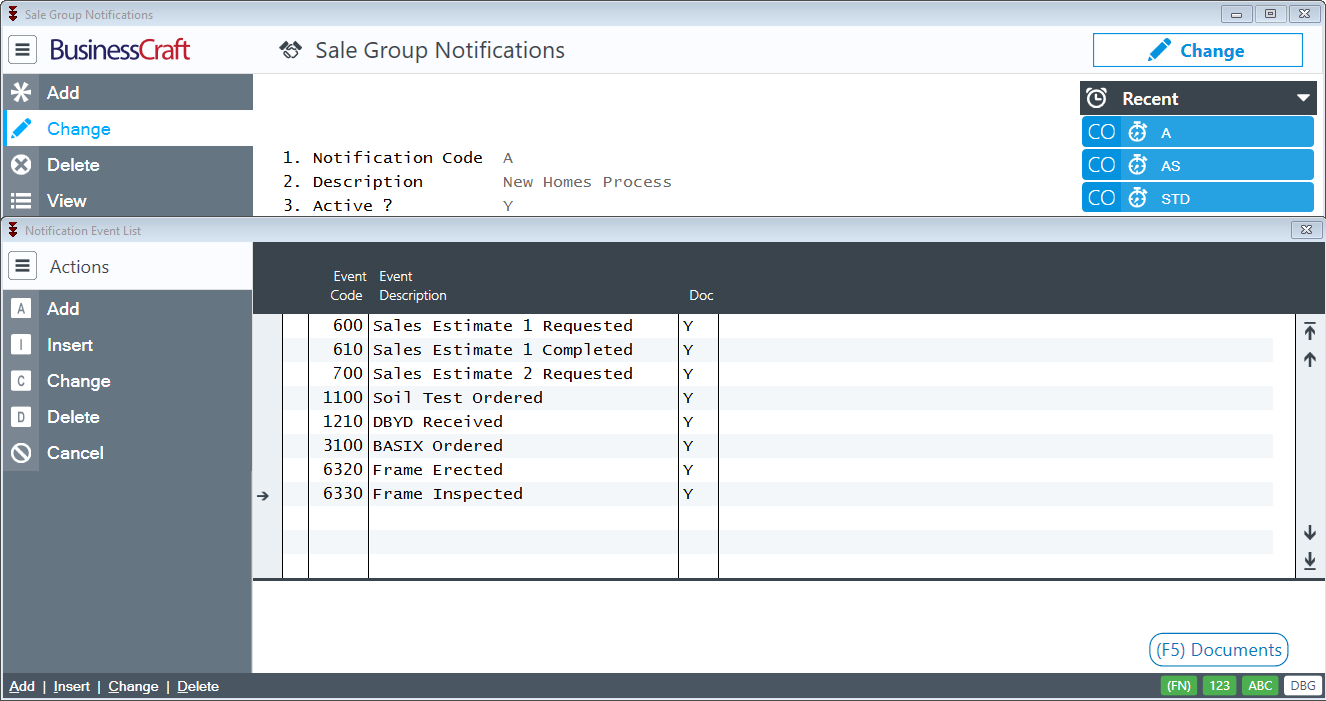Move up one row in event list
This screenshot has width=1326, height=701.
coord(1310,360)
